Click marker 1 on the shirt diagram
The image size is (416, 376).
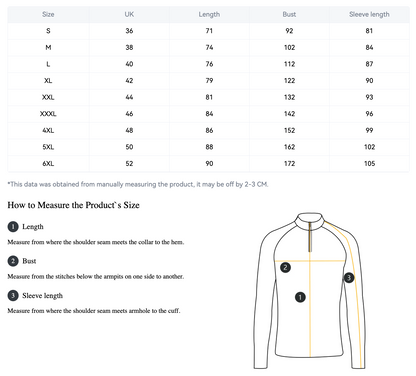tap(300, 297)
